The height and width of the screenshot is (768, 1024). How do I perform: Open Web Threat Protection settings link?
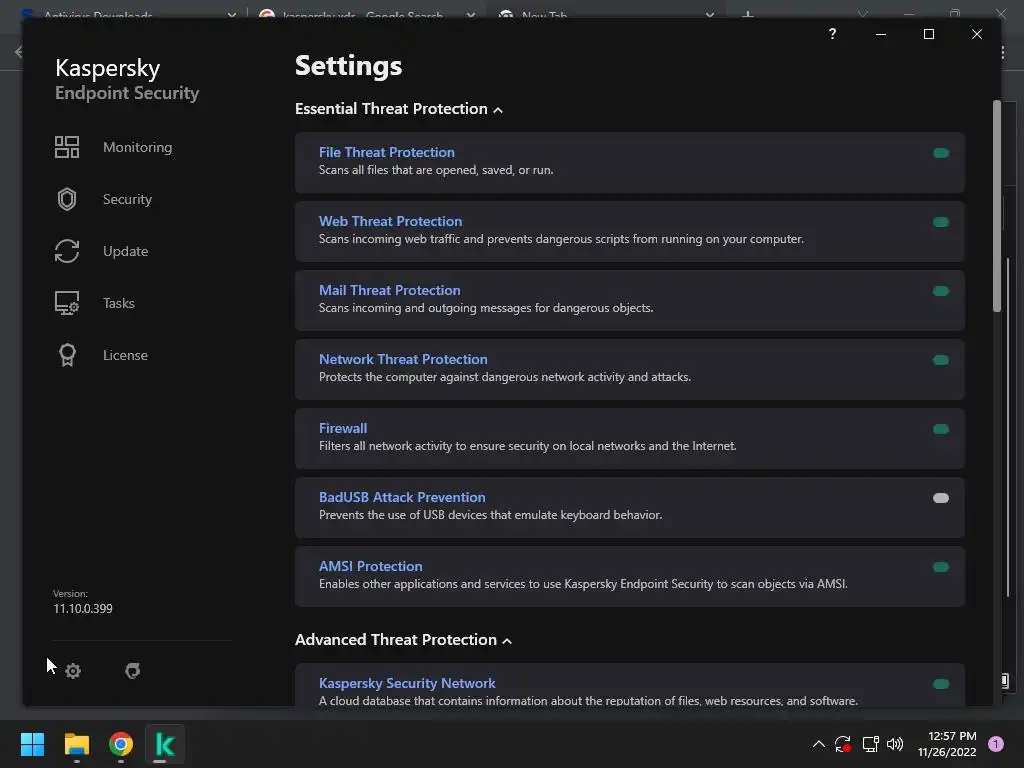coord(391,221)
